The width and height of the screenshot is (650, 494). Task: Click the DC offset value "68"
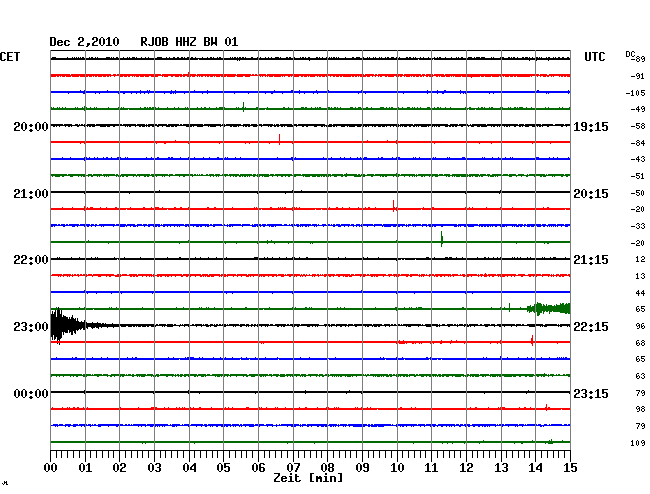pos(640,343)
